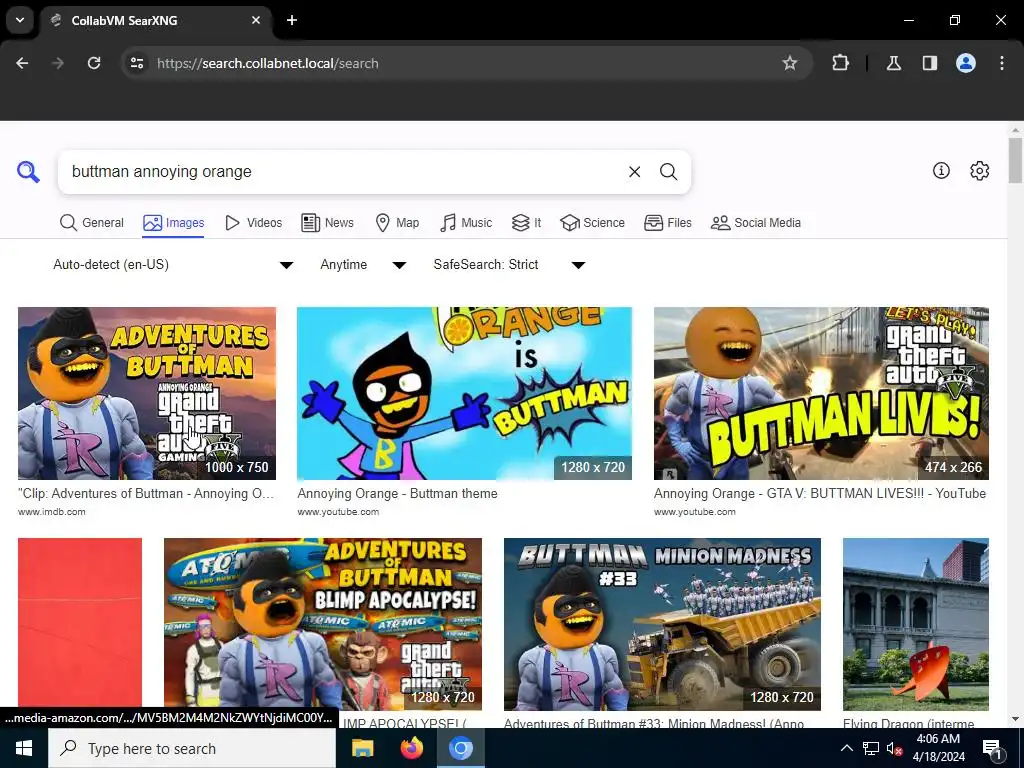The image size is (1024, 768).
Task: View site information icon in address bar
Action: point(137,63)
